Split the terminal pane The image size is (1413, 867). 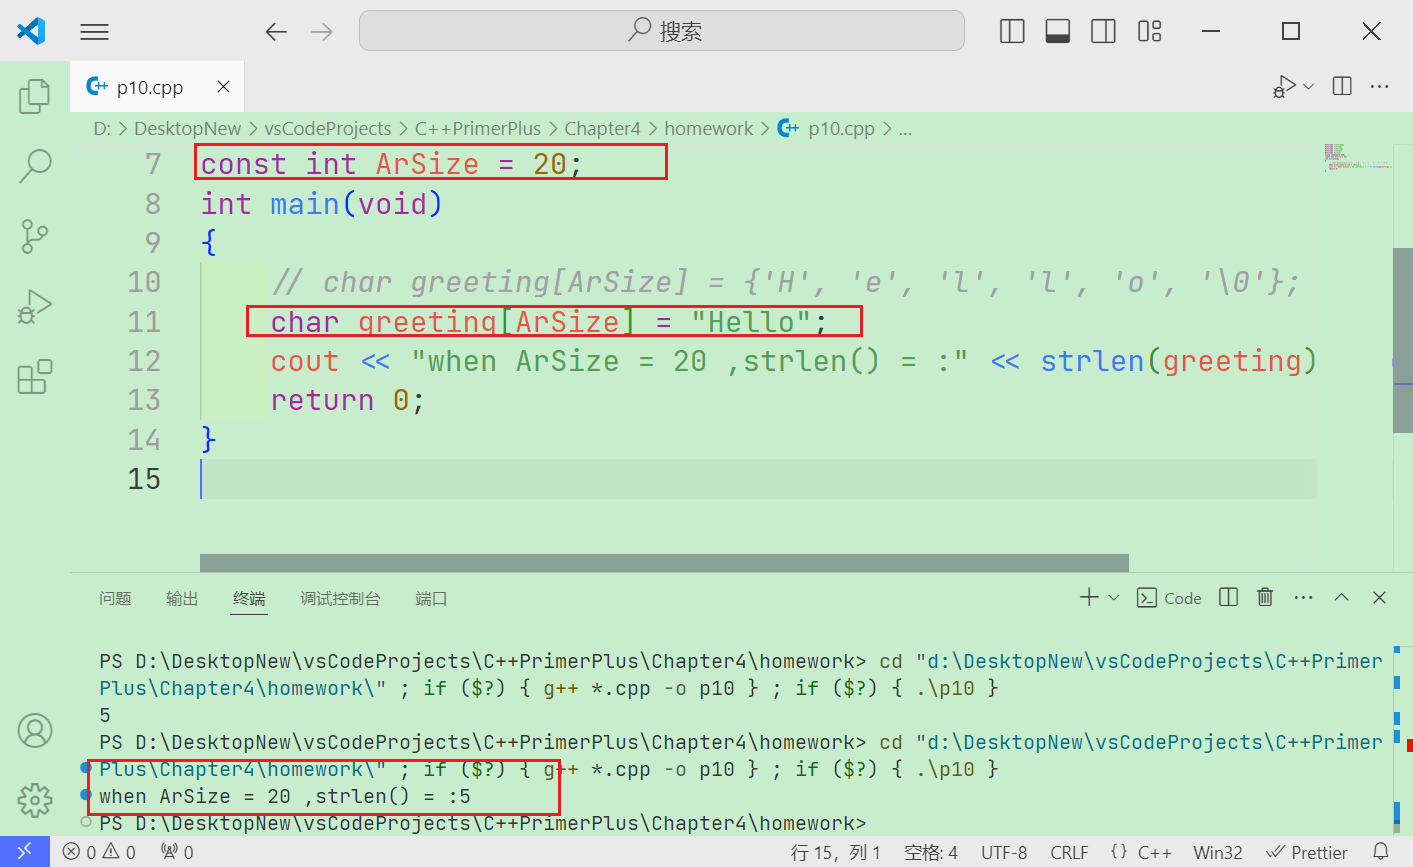[x=1229, y=597]
